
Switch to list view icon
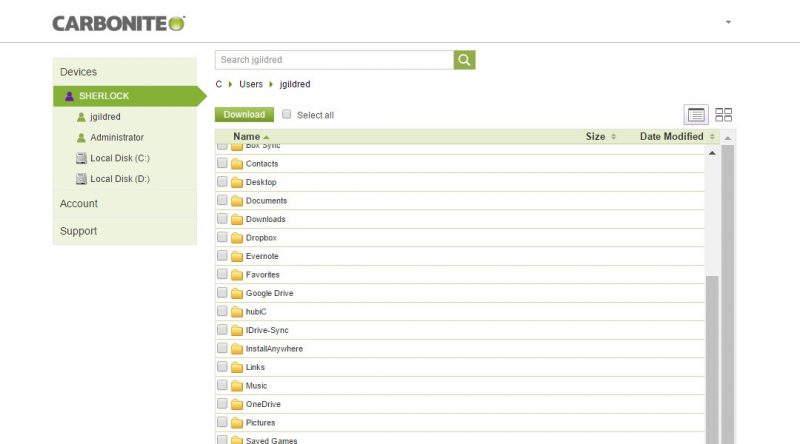click(x=696, y=115)
